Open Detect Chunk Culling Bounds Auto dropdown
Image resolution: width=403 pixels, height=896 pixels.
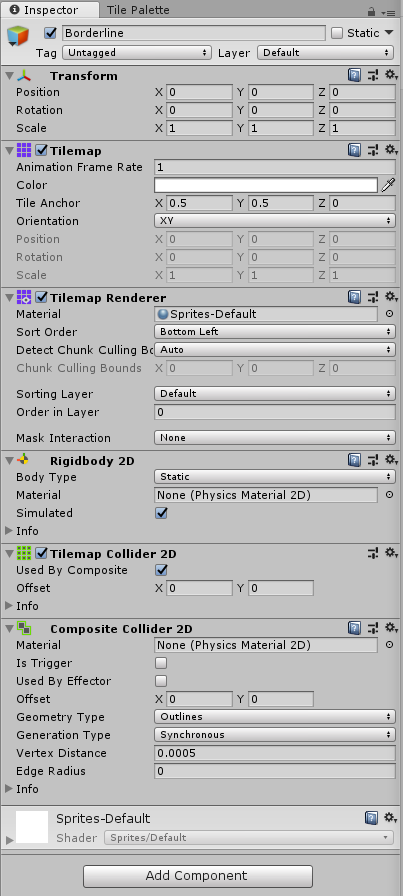pos(275,349)
